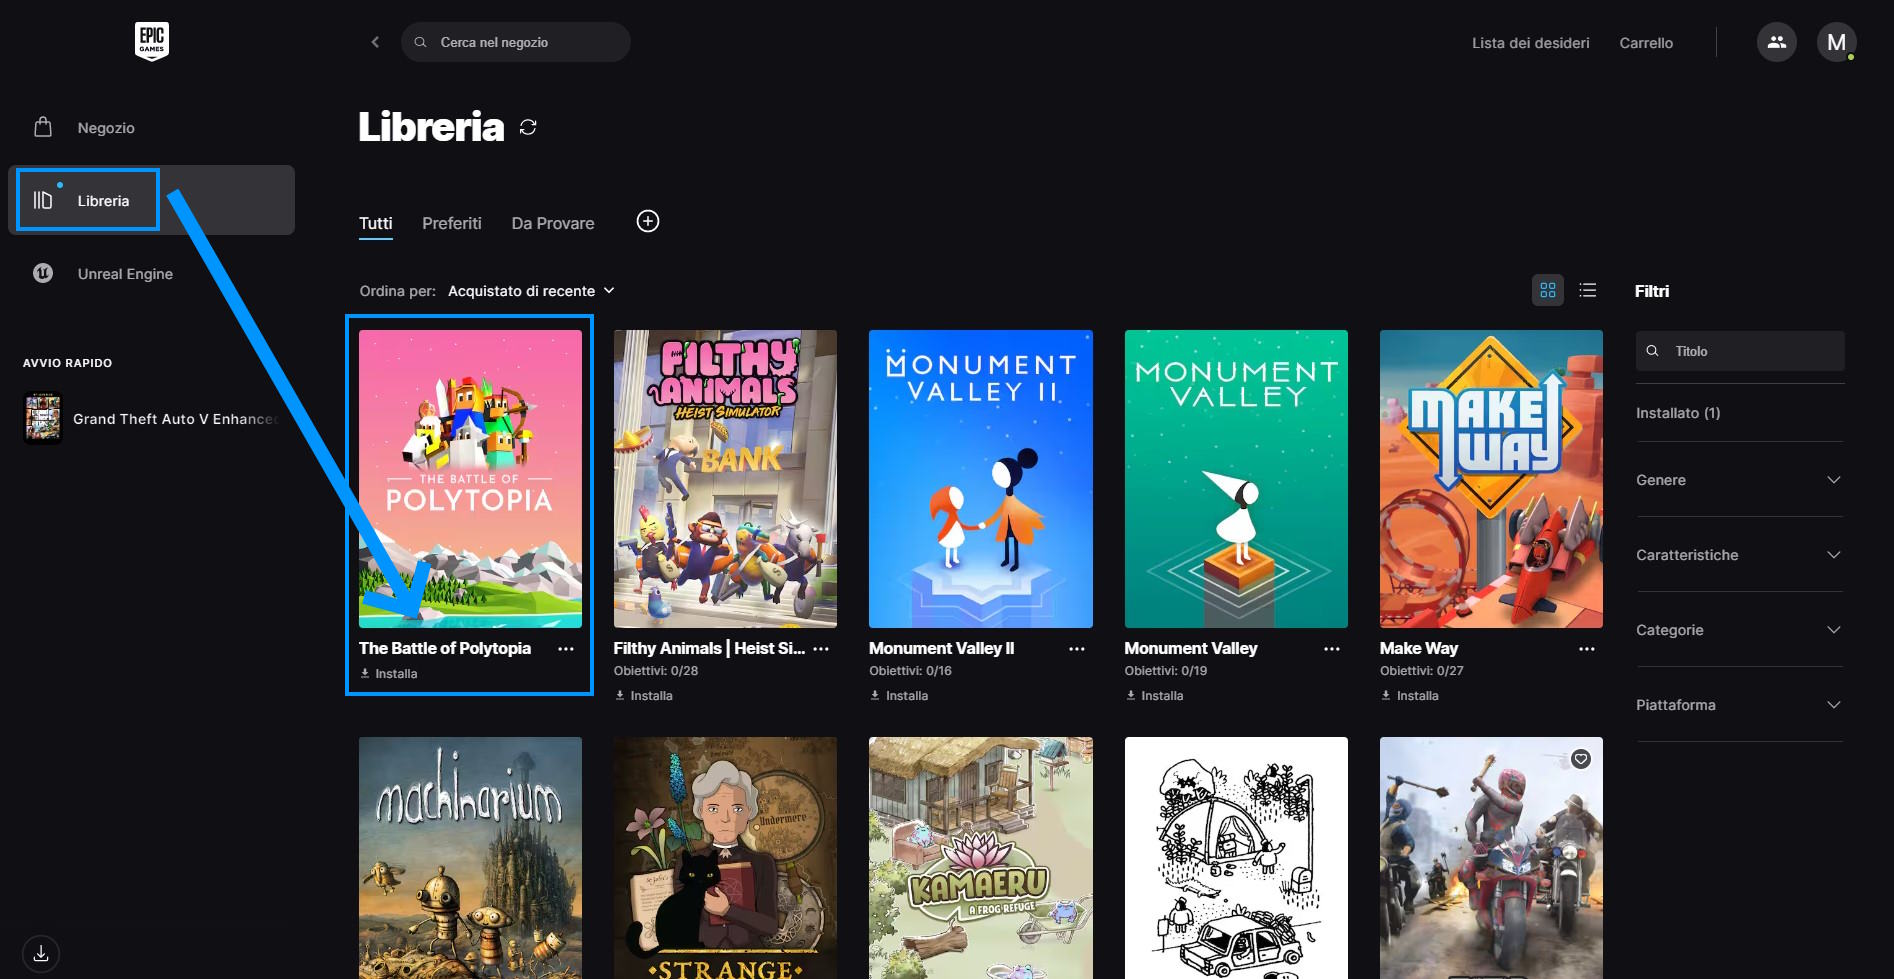The width and height of the screenshot is (1894, 979).
Task: Click Obiettivi: 0/27 under Make Way
Action: (x=1421, y=671)
